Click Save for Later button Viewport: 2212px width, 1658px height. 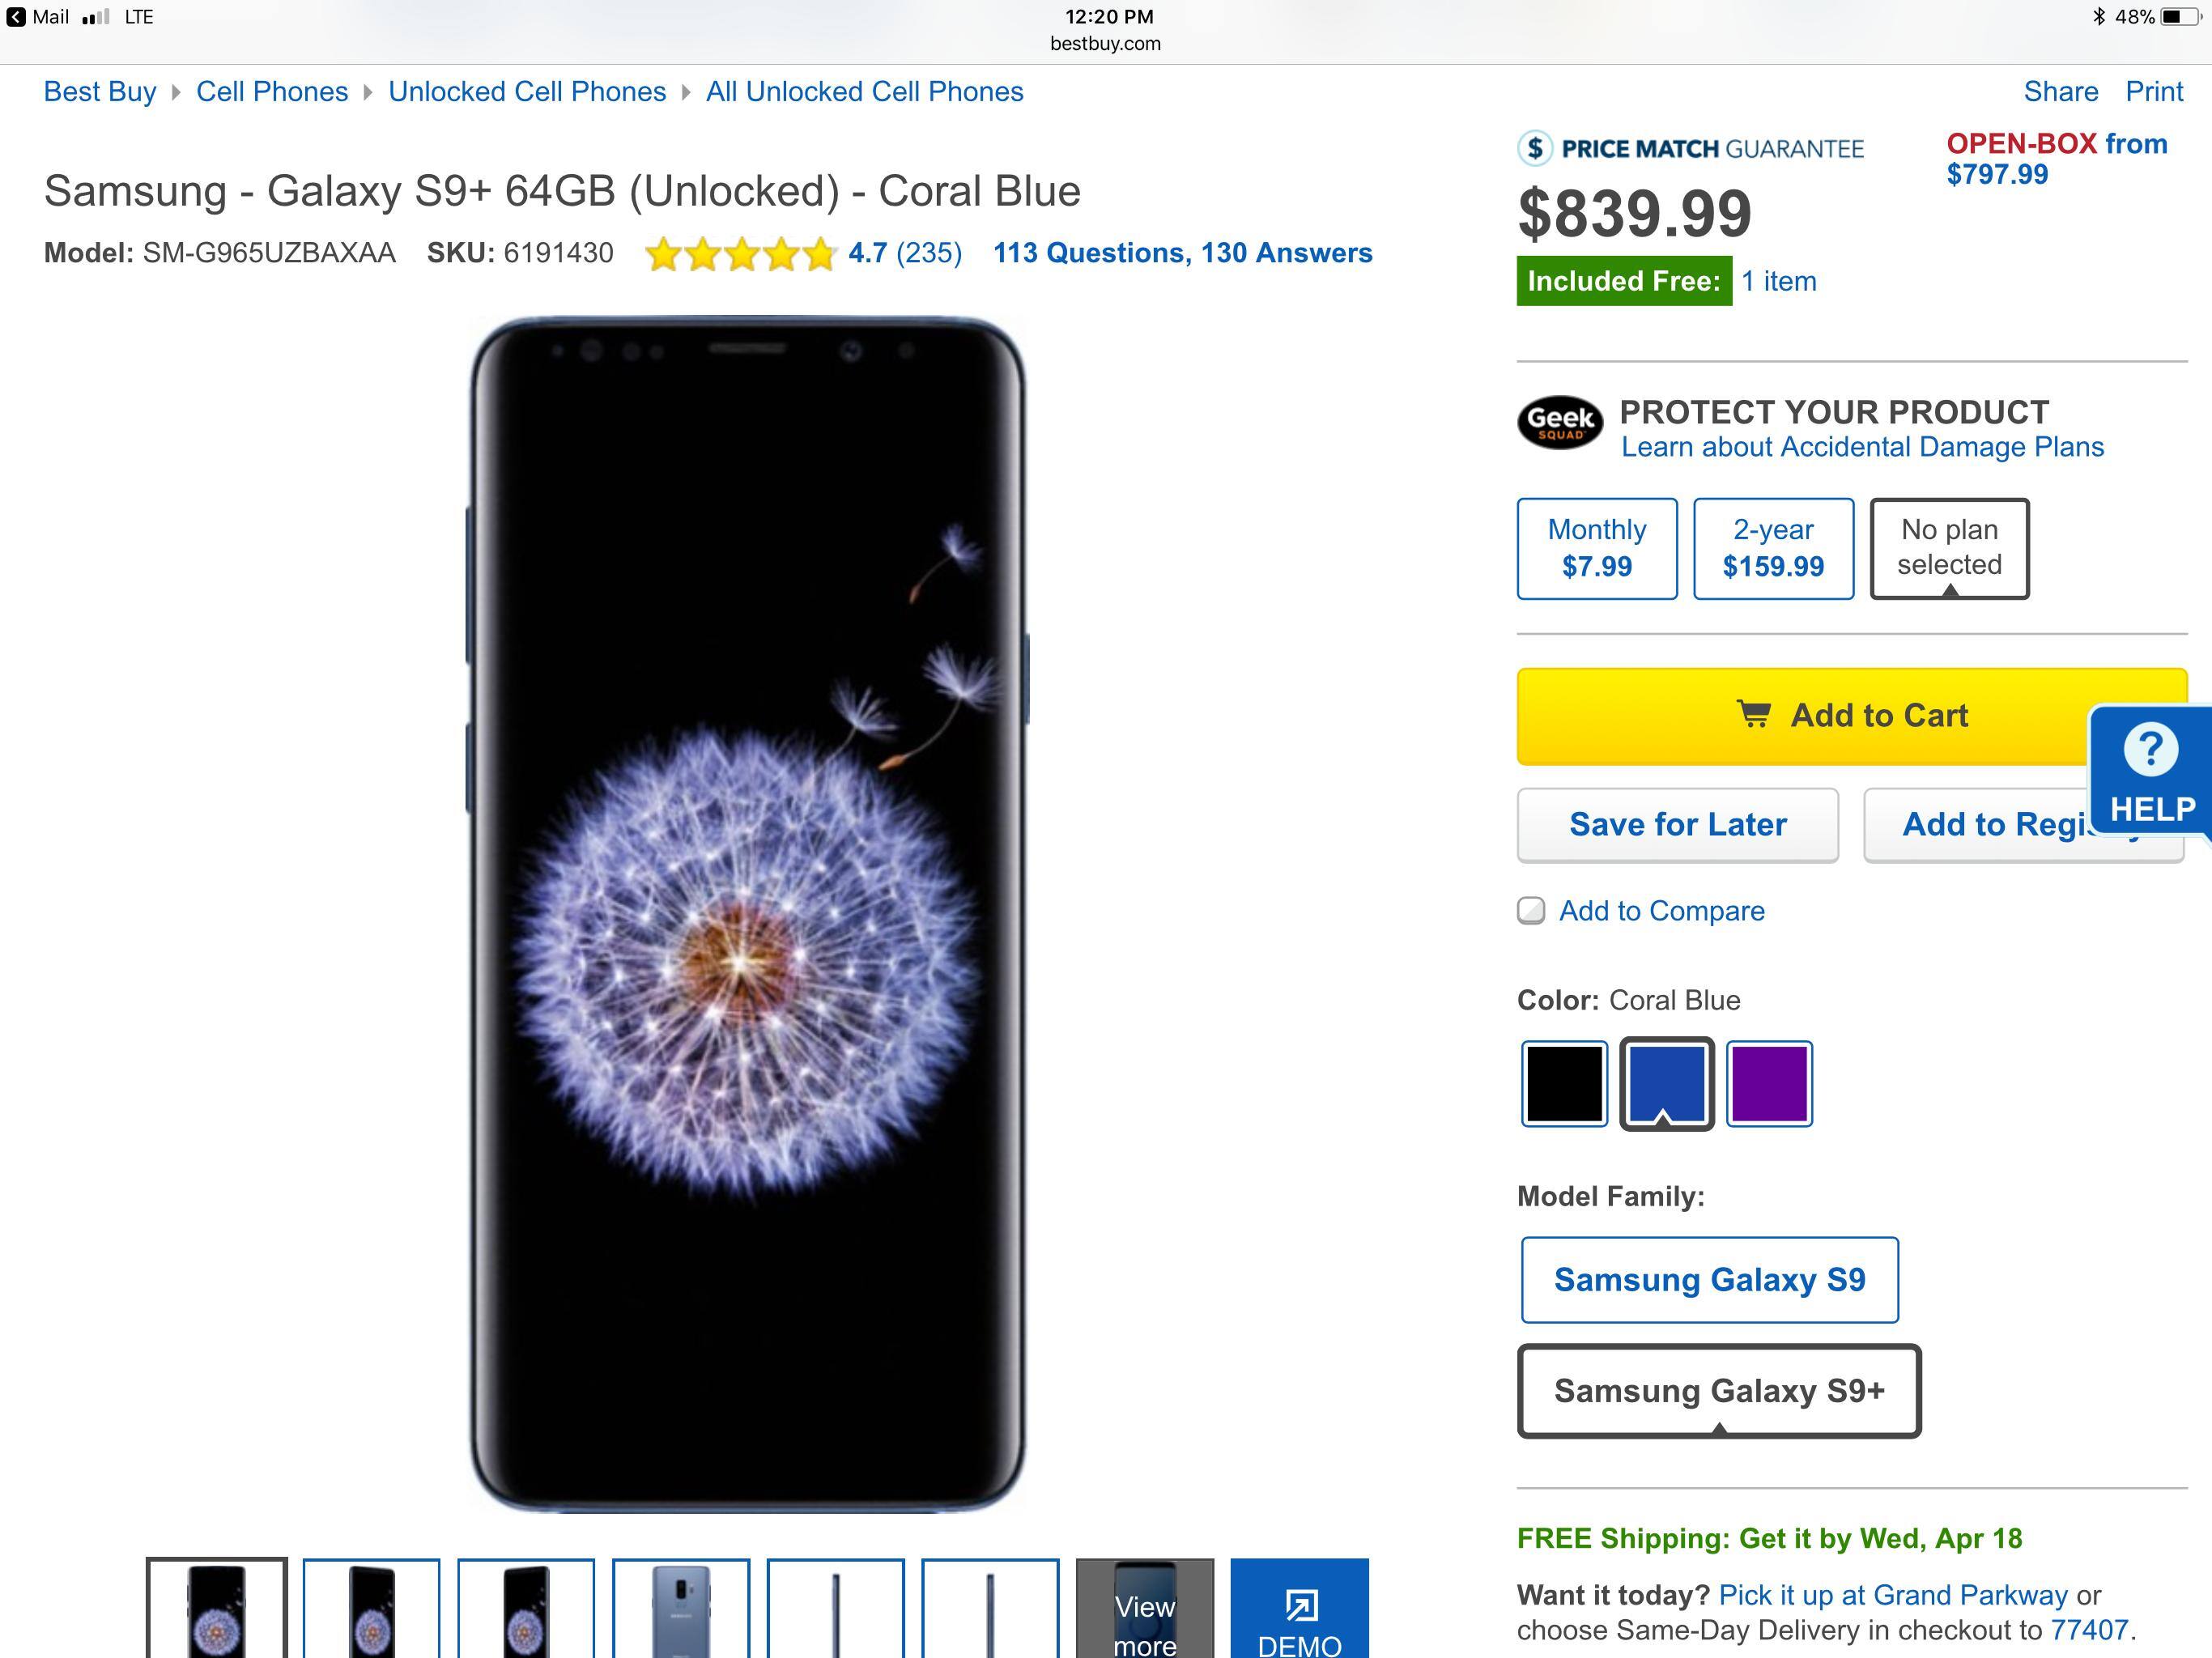(x=1677, y=825)
